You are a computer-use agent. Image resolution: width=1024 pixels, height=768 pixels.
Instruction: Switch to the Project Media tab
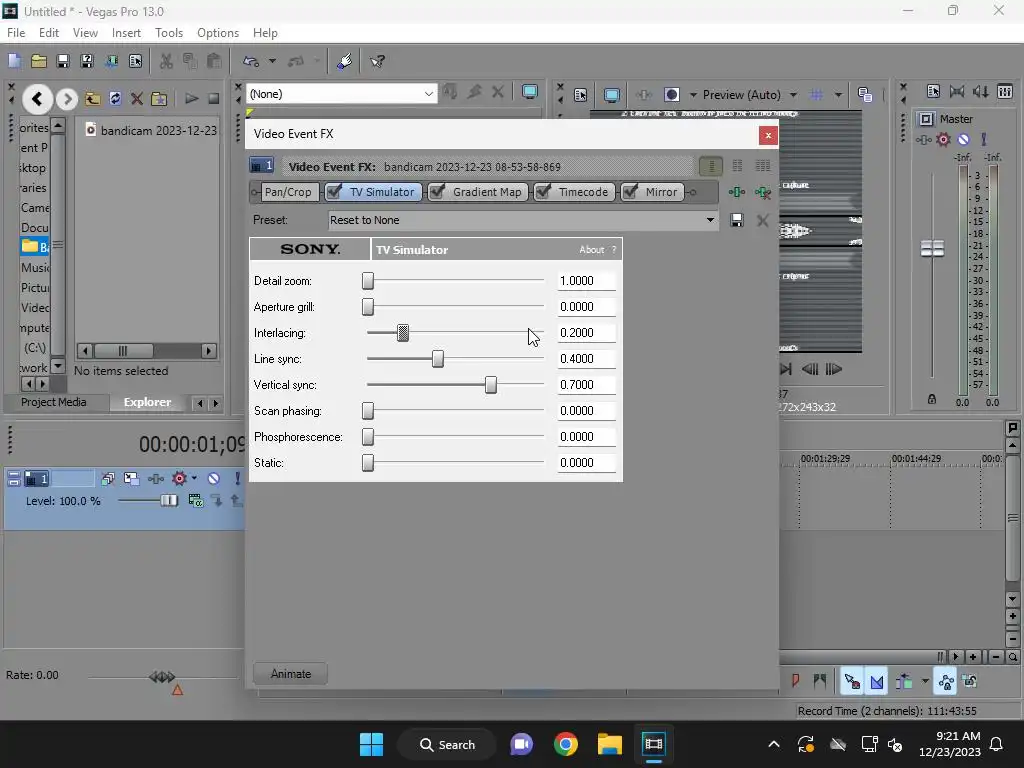coord(54,402)
